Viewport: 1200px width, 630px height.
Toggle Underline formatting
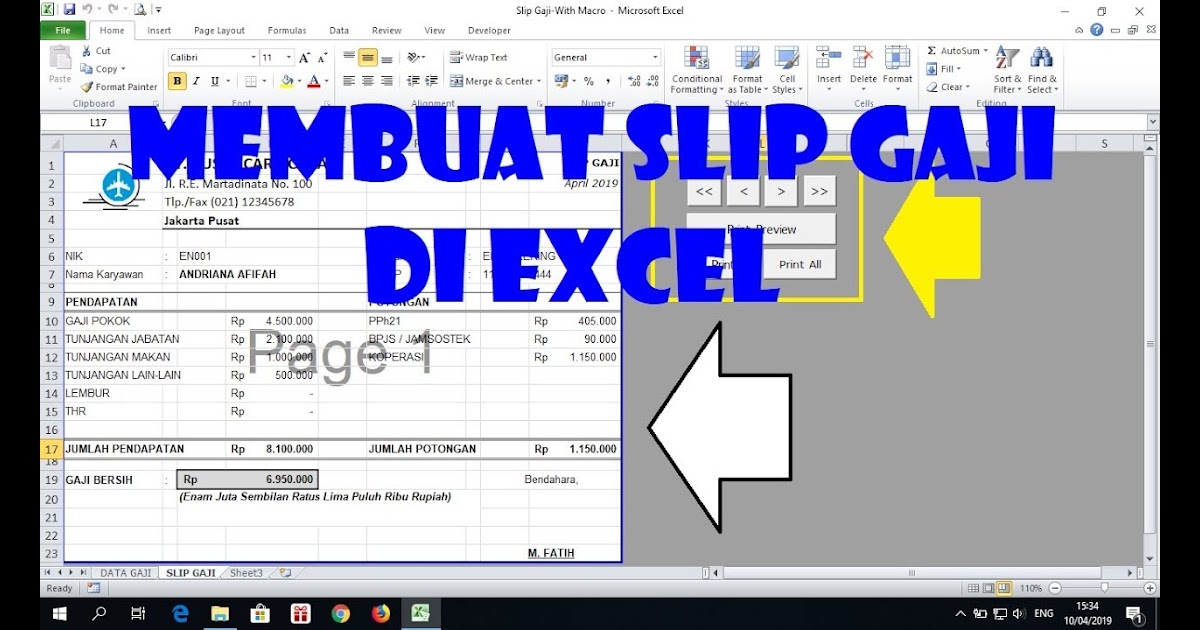[215, 81]
